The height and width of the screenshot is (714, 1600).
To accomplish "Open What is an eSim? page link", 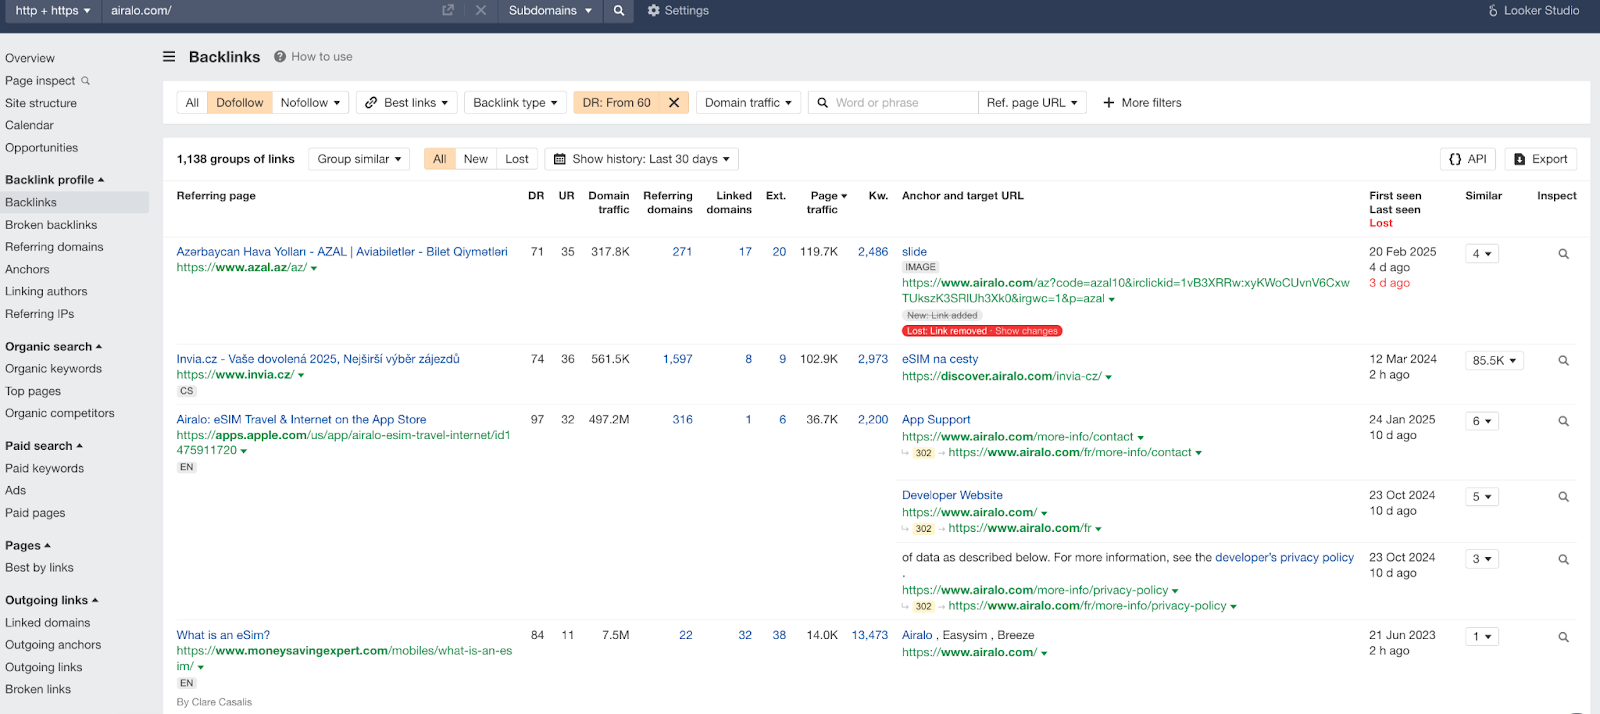I will [223, 635].
